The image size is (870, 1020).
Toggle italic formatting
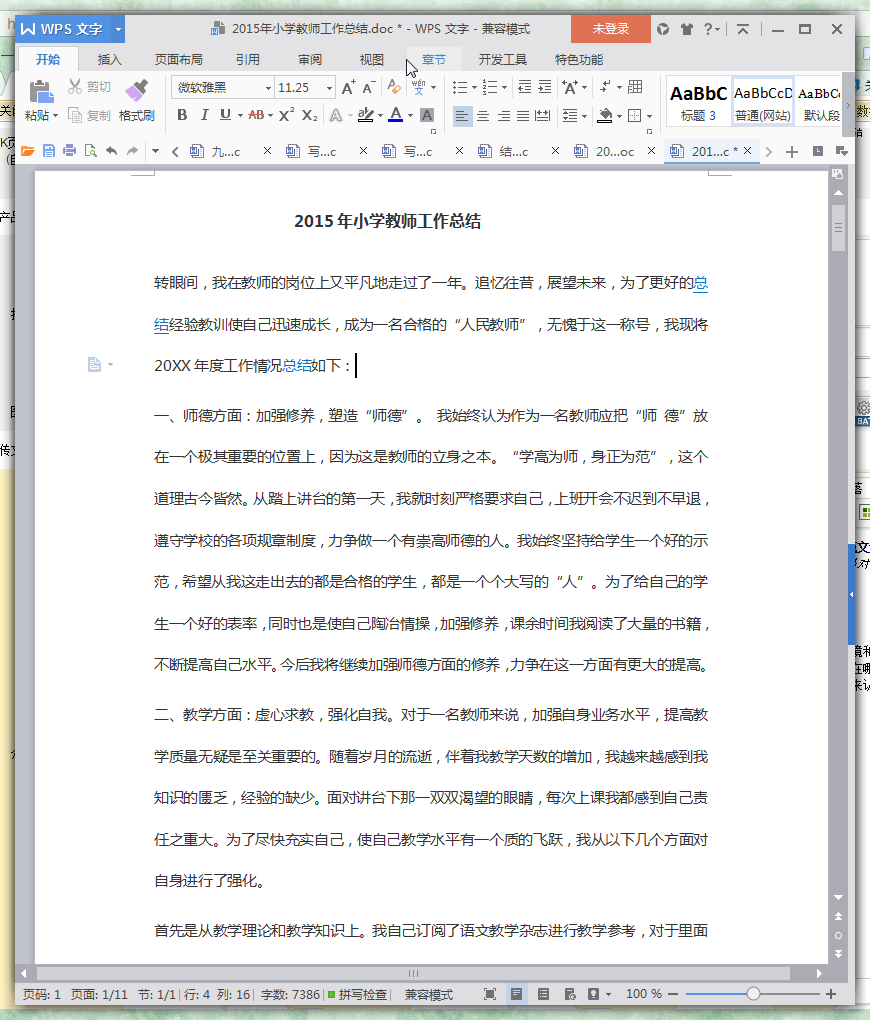tap(203, 115)
